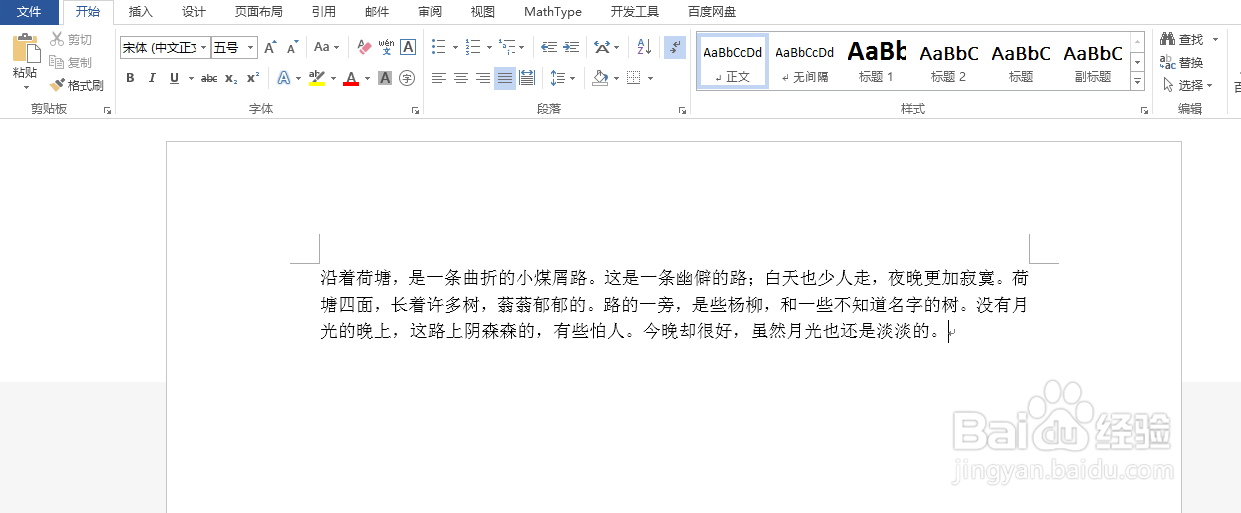1241x513 pixels.
Task: Click the numbered list icon
Action: [x=472, y=47]
